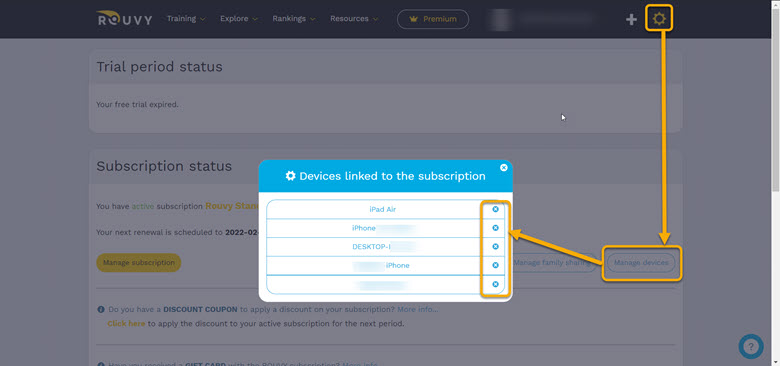Click the ROUVY logo
This screenshot has height=366, width=780.
(124, 19)
